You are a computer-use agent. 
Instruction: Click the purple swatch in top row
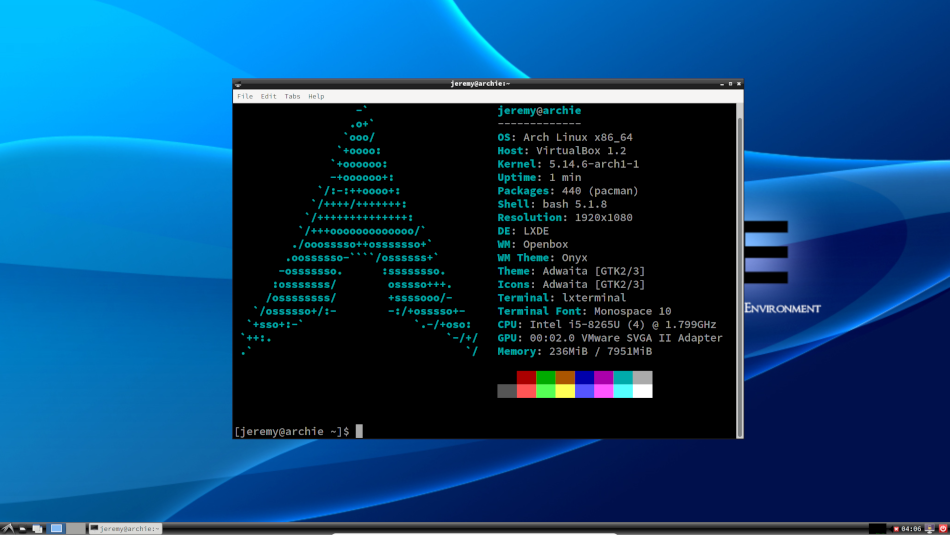[x=604, y=377]
